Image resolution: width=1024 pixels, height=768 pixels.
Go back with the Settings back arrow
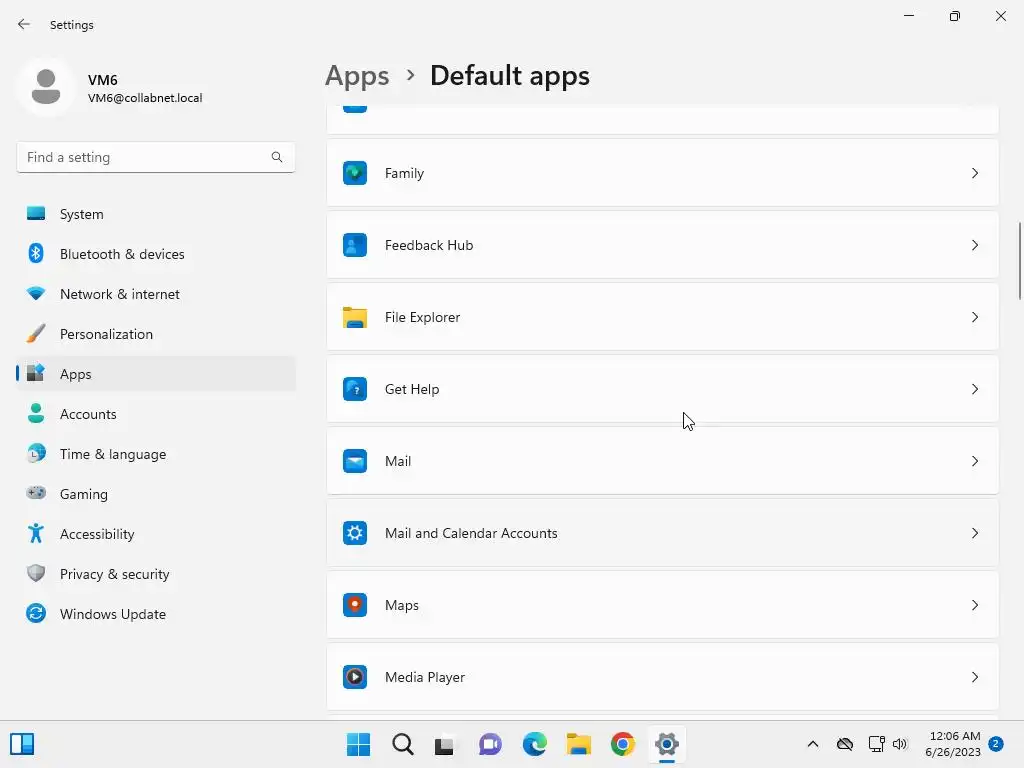pyautogui.click(x=24, y=24)
